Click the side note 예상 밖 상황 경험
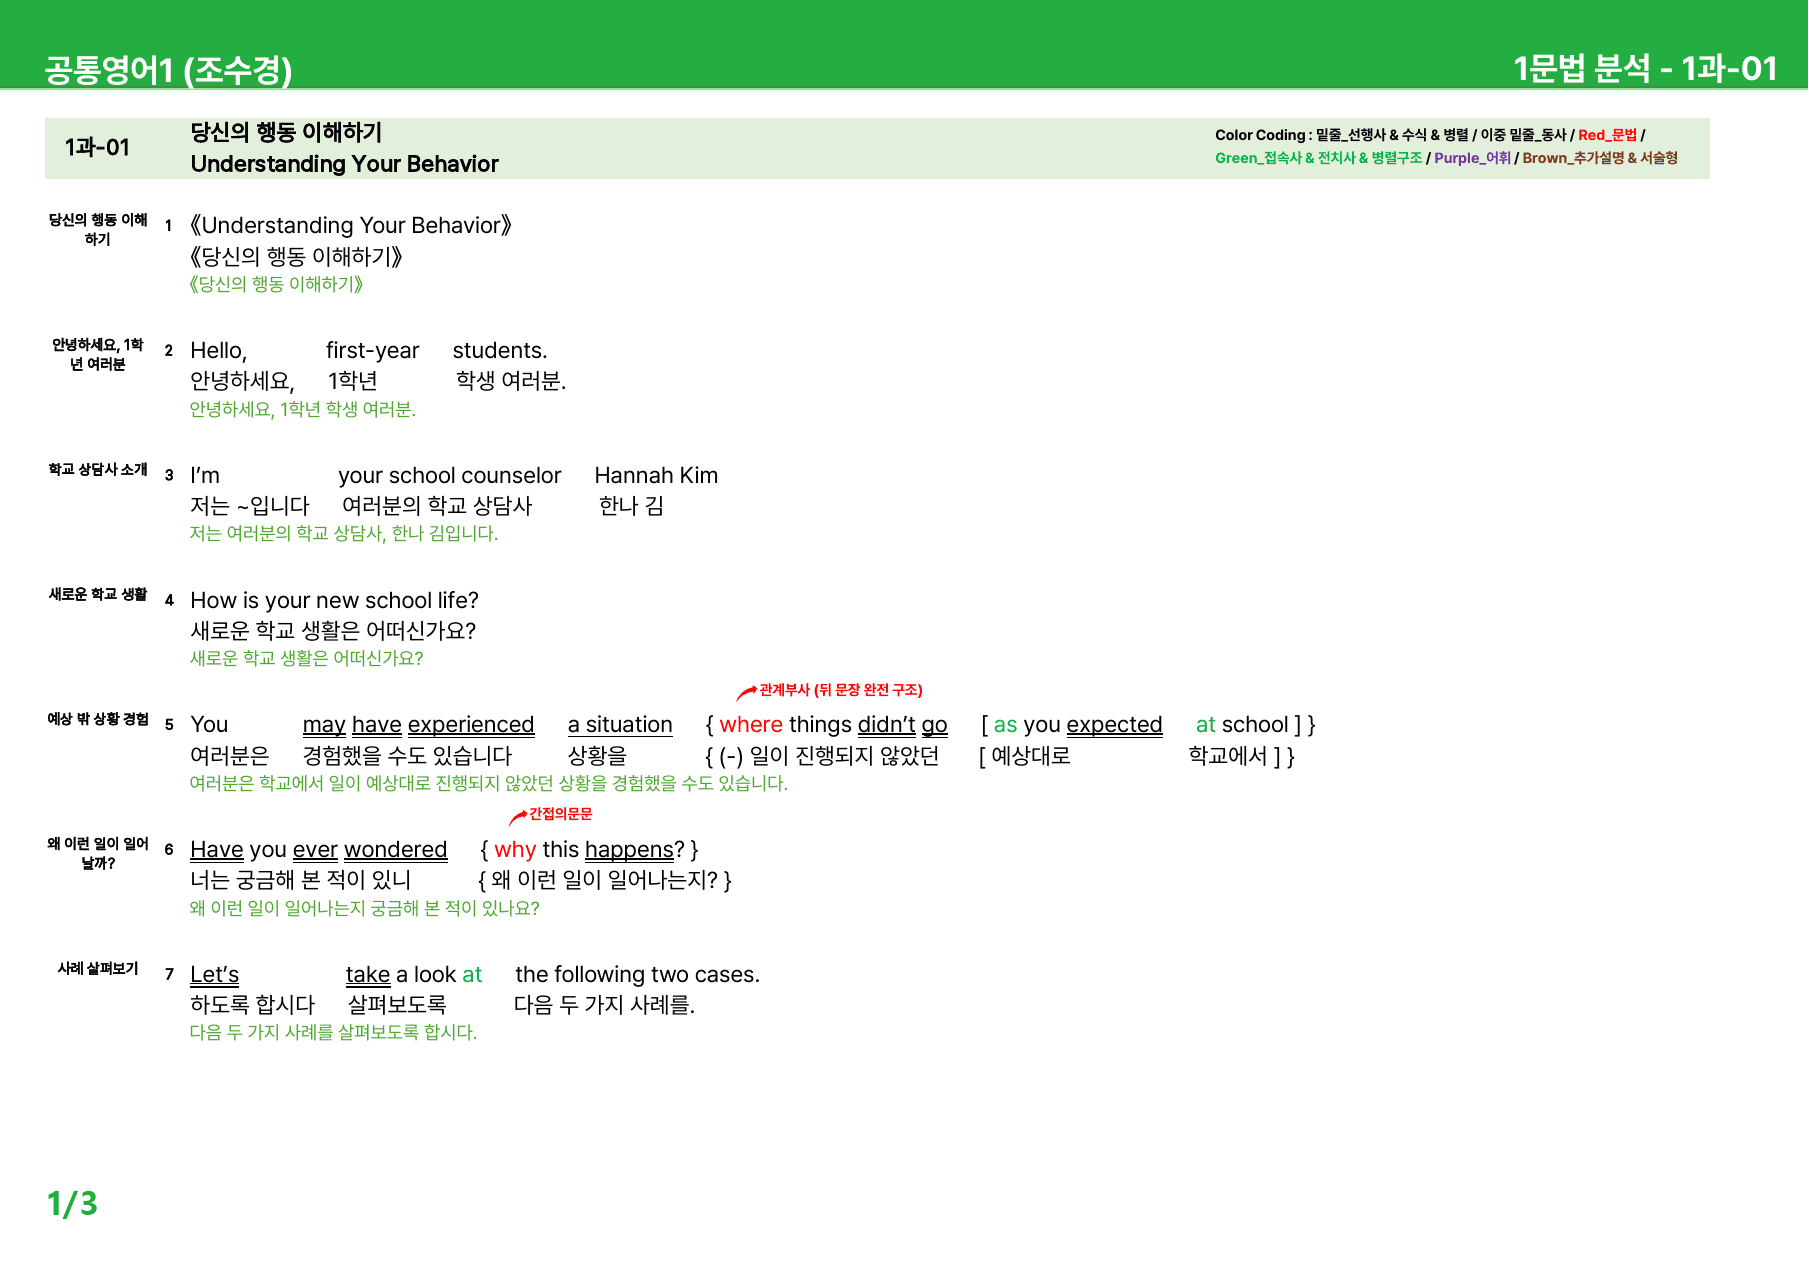This screenshot has height=1278, width=1809. tap(98, 719)
